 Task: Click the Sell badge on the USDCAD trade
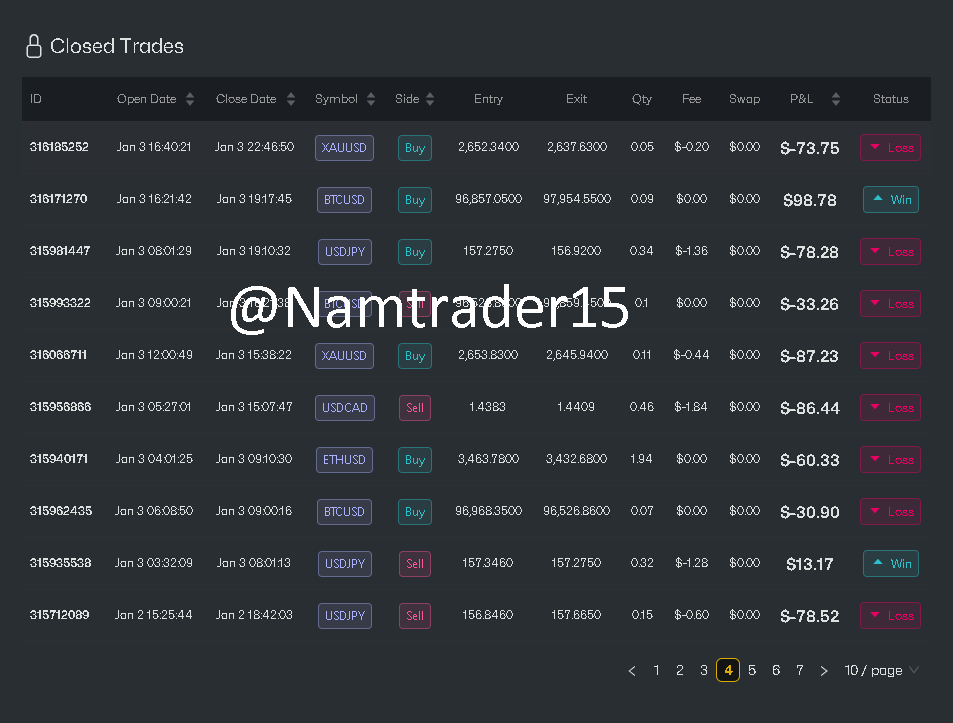click(414, 407)
